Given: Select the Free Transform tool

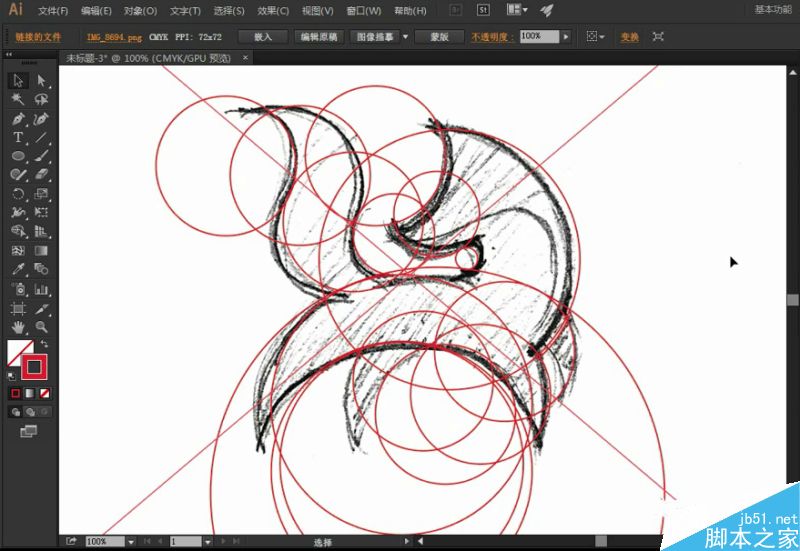Looking at the screenshot, I should click(41, 212).
